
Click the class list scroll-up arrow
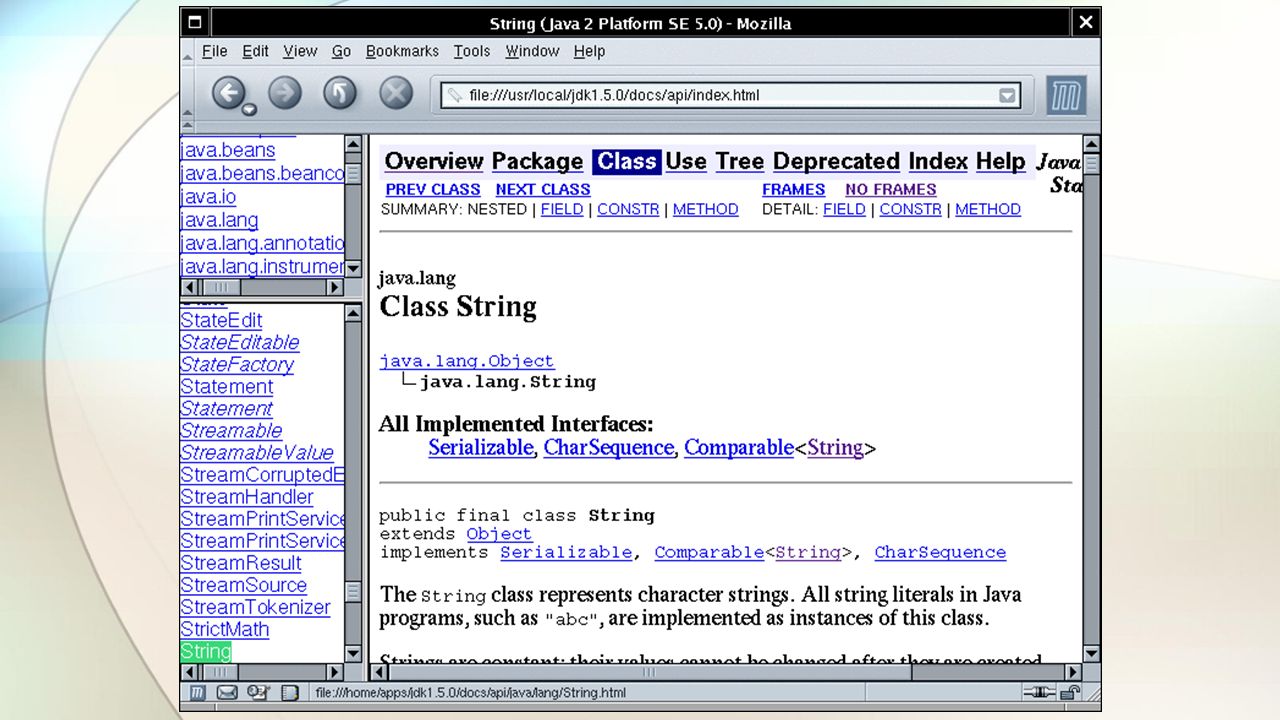pos(353,313)
